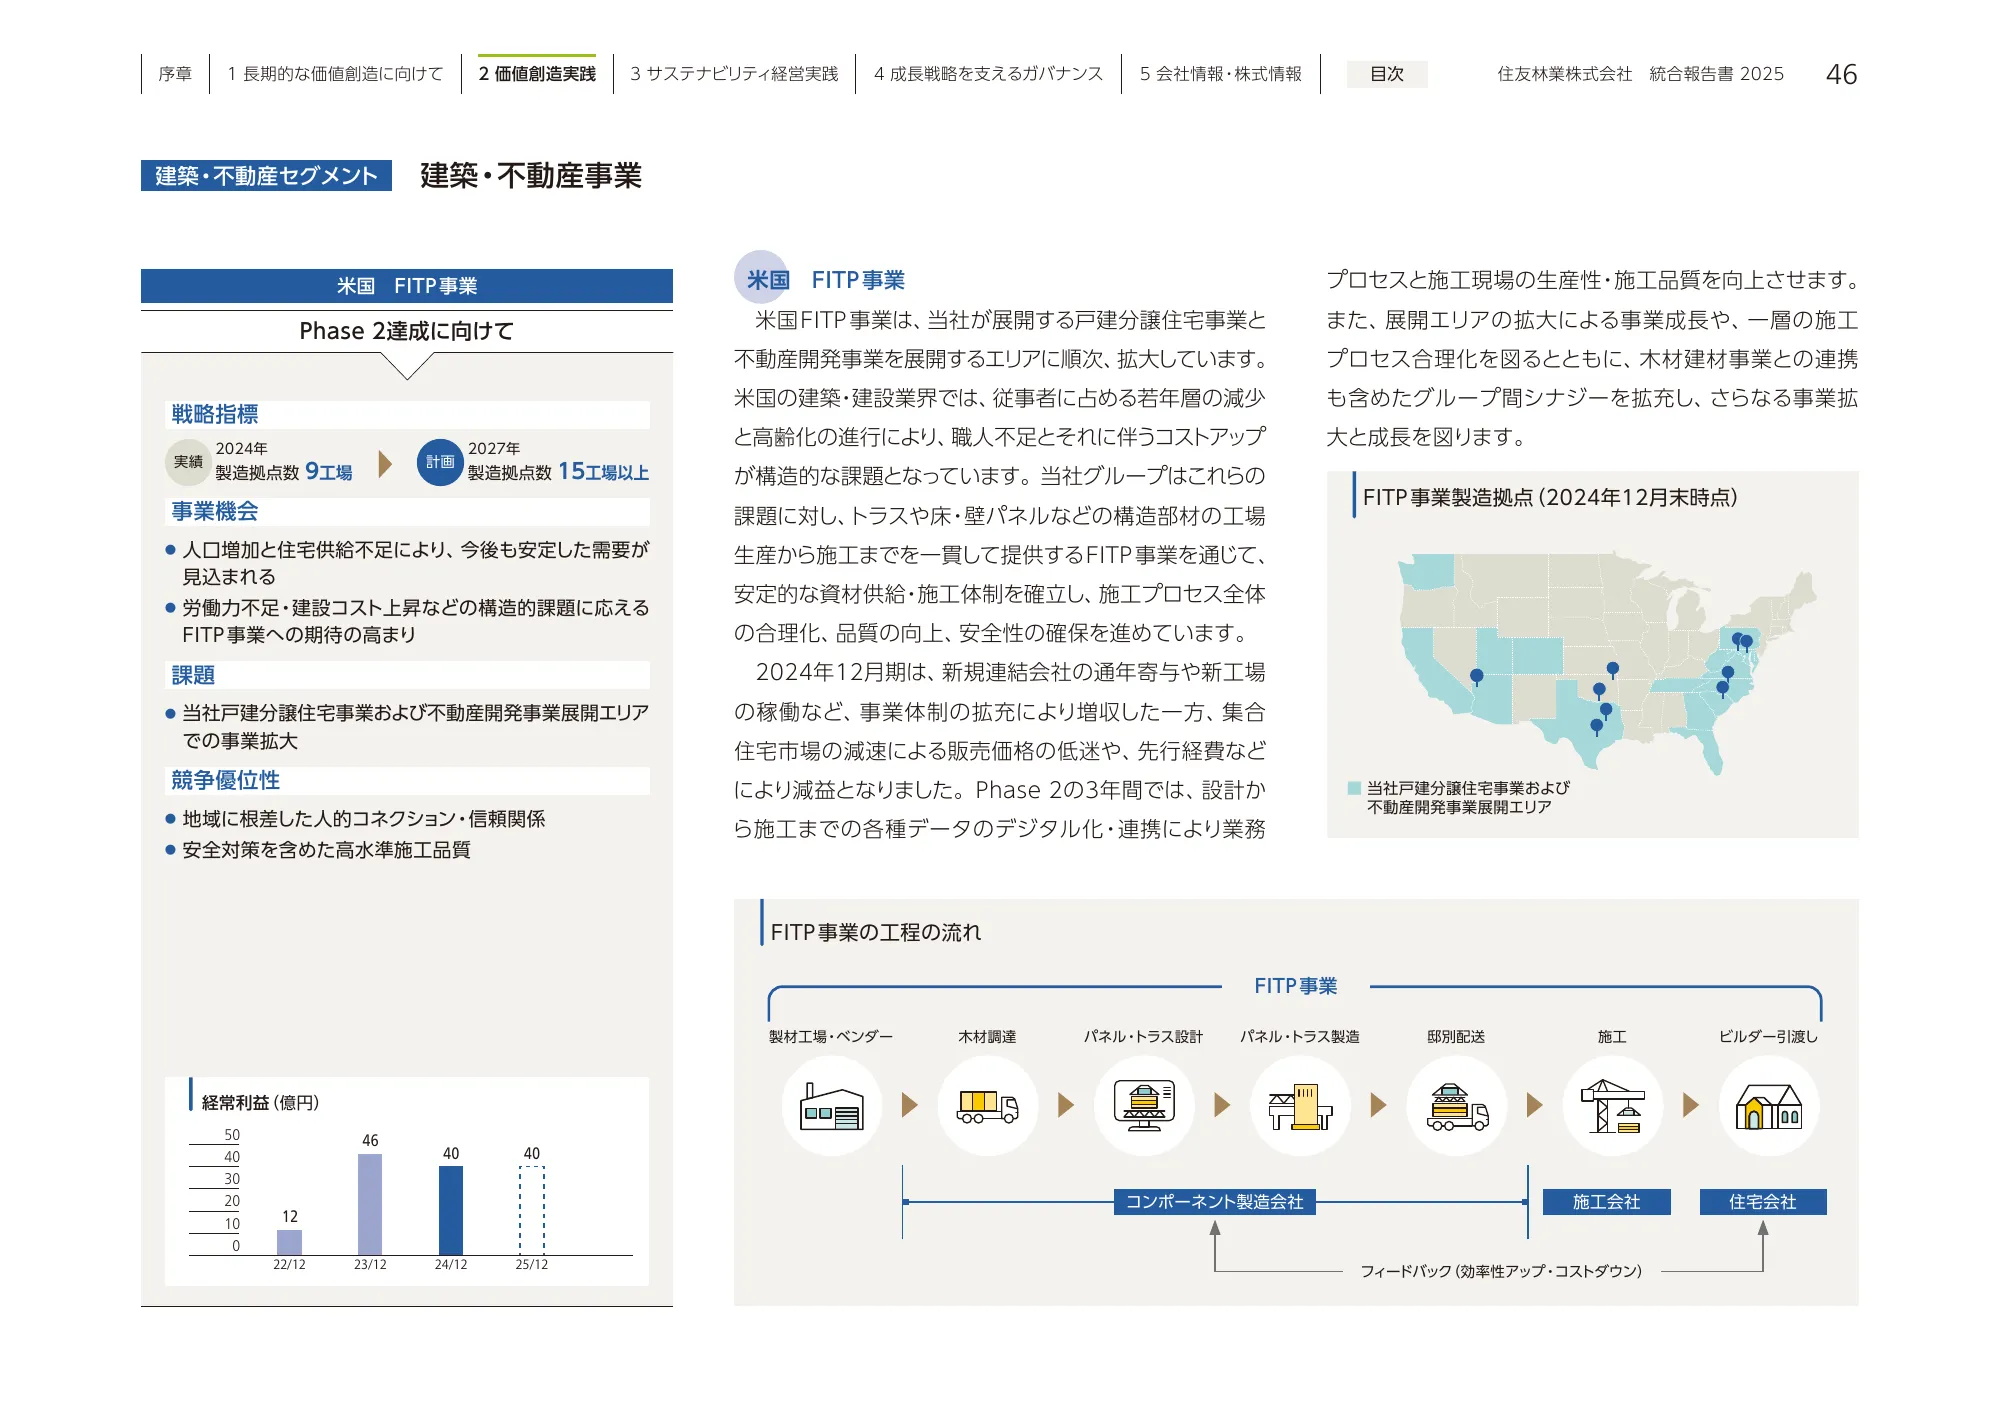Click the construction crane icon

point(1612,1106)
